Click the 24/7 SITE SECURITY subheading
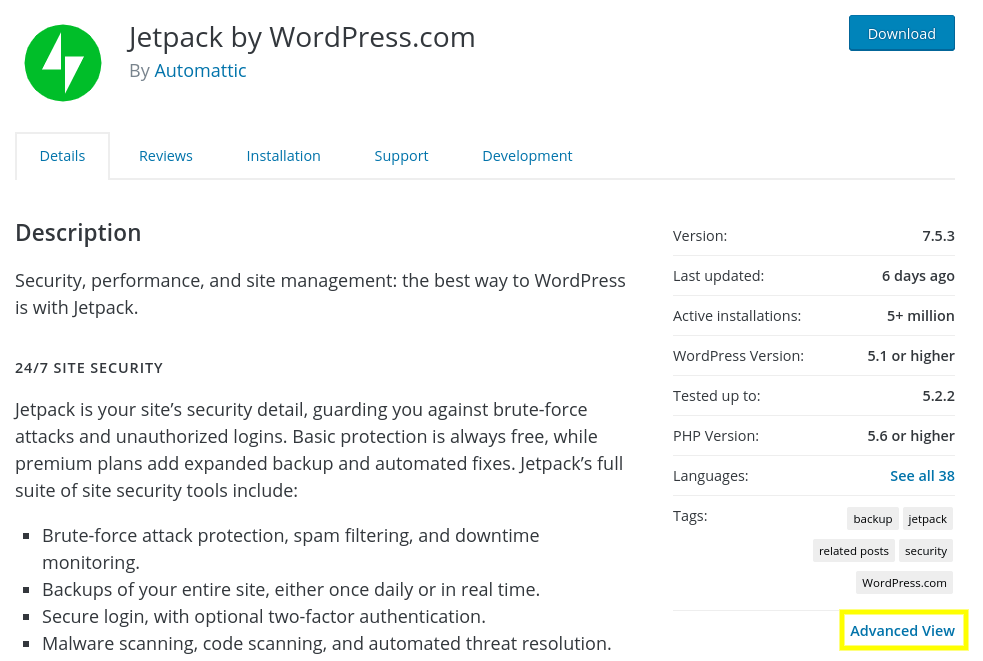983x661 pixels. pyautogui.click(x=89, y=368)
